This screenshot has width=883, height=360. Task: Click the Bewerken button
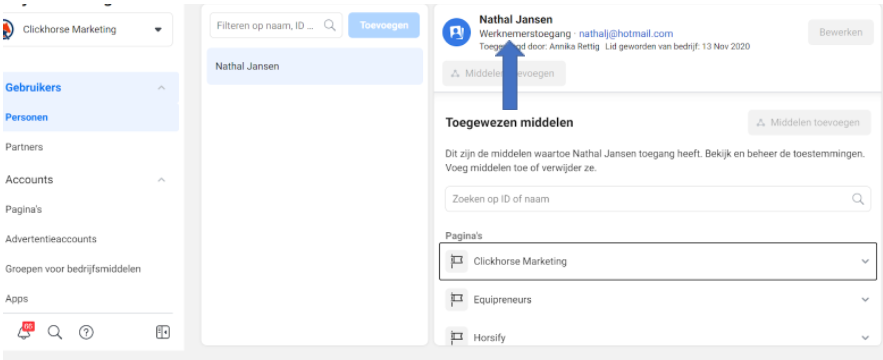click(841, 32)
